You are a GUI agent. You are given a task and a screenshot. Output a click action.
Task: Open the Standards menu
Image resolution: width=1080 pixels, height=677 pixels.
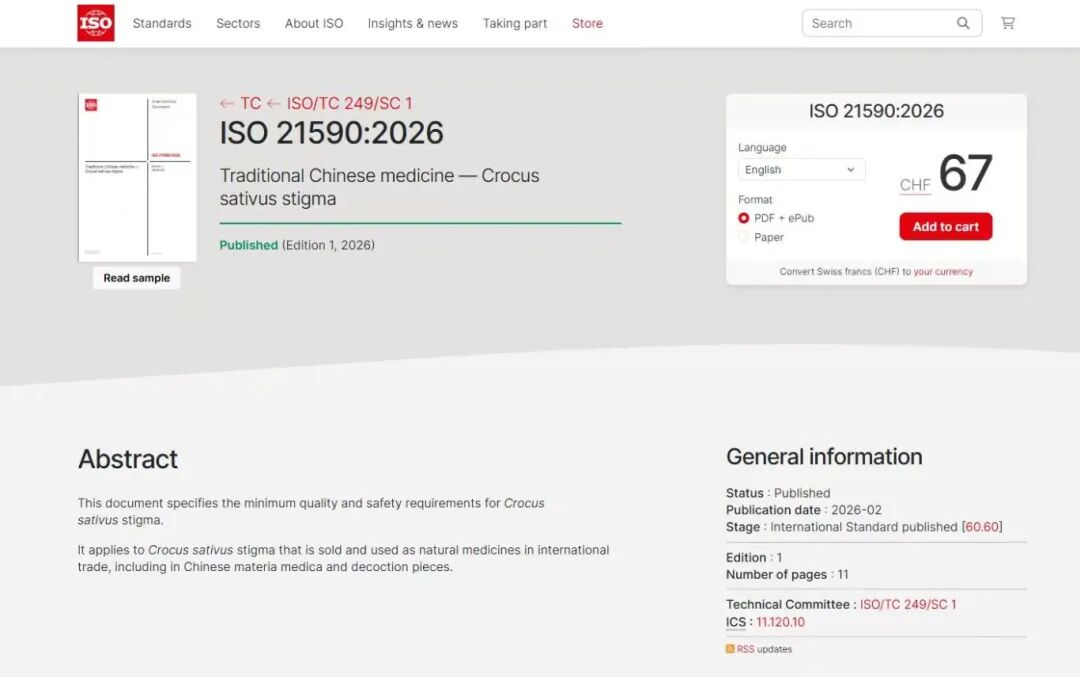pos(162,23)
